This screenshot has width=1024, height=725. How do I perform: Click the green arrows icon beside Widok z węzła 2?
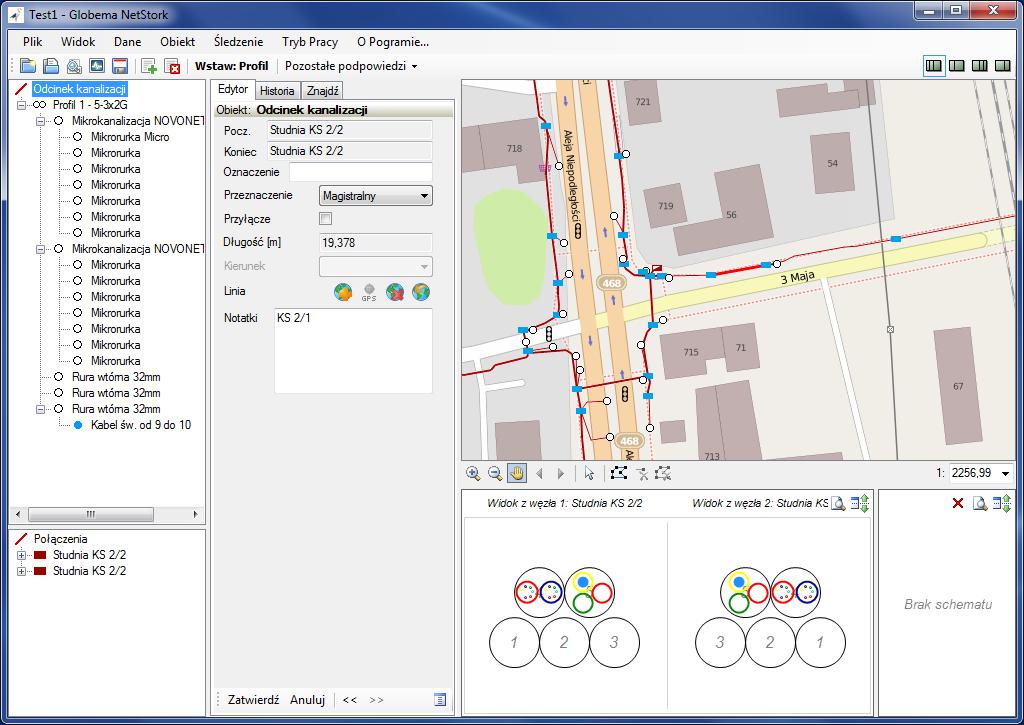tap(860, 503)
